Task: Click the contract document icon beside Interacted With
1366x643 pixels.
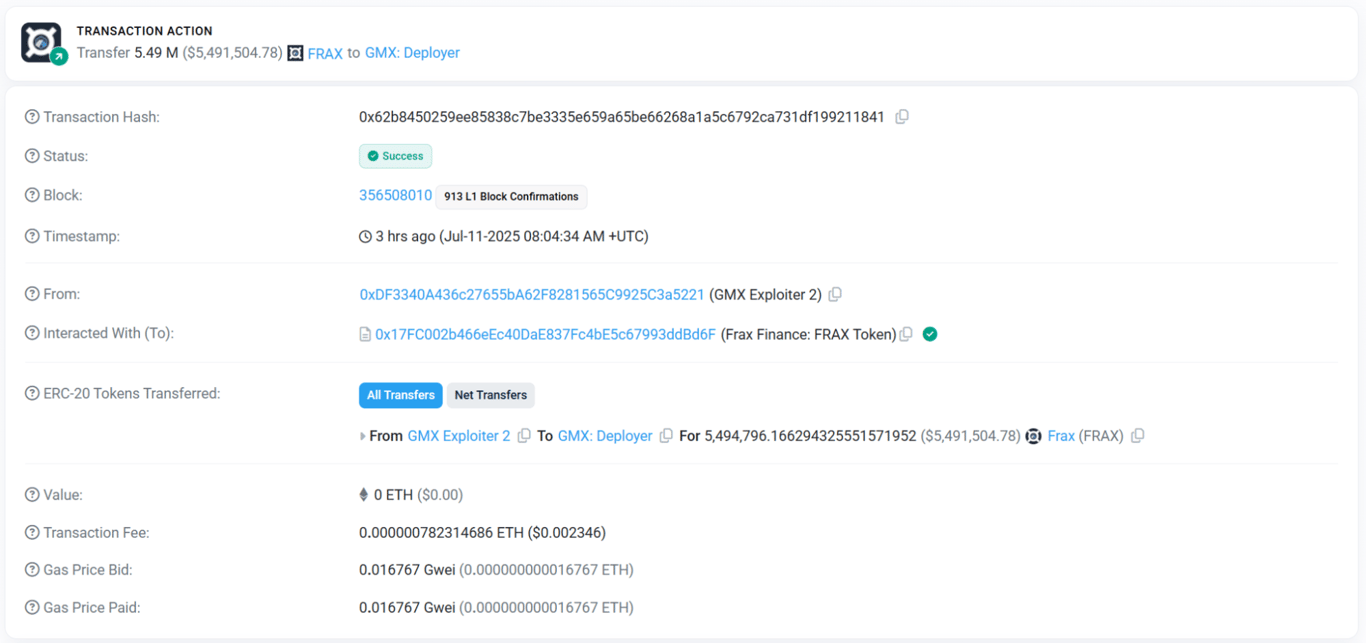Action: pos(364,333)
